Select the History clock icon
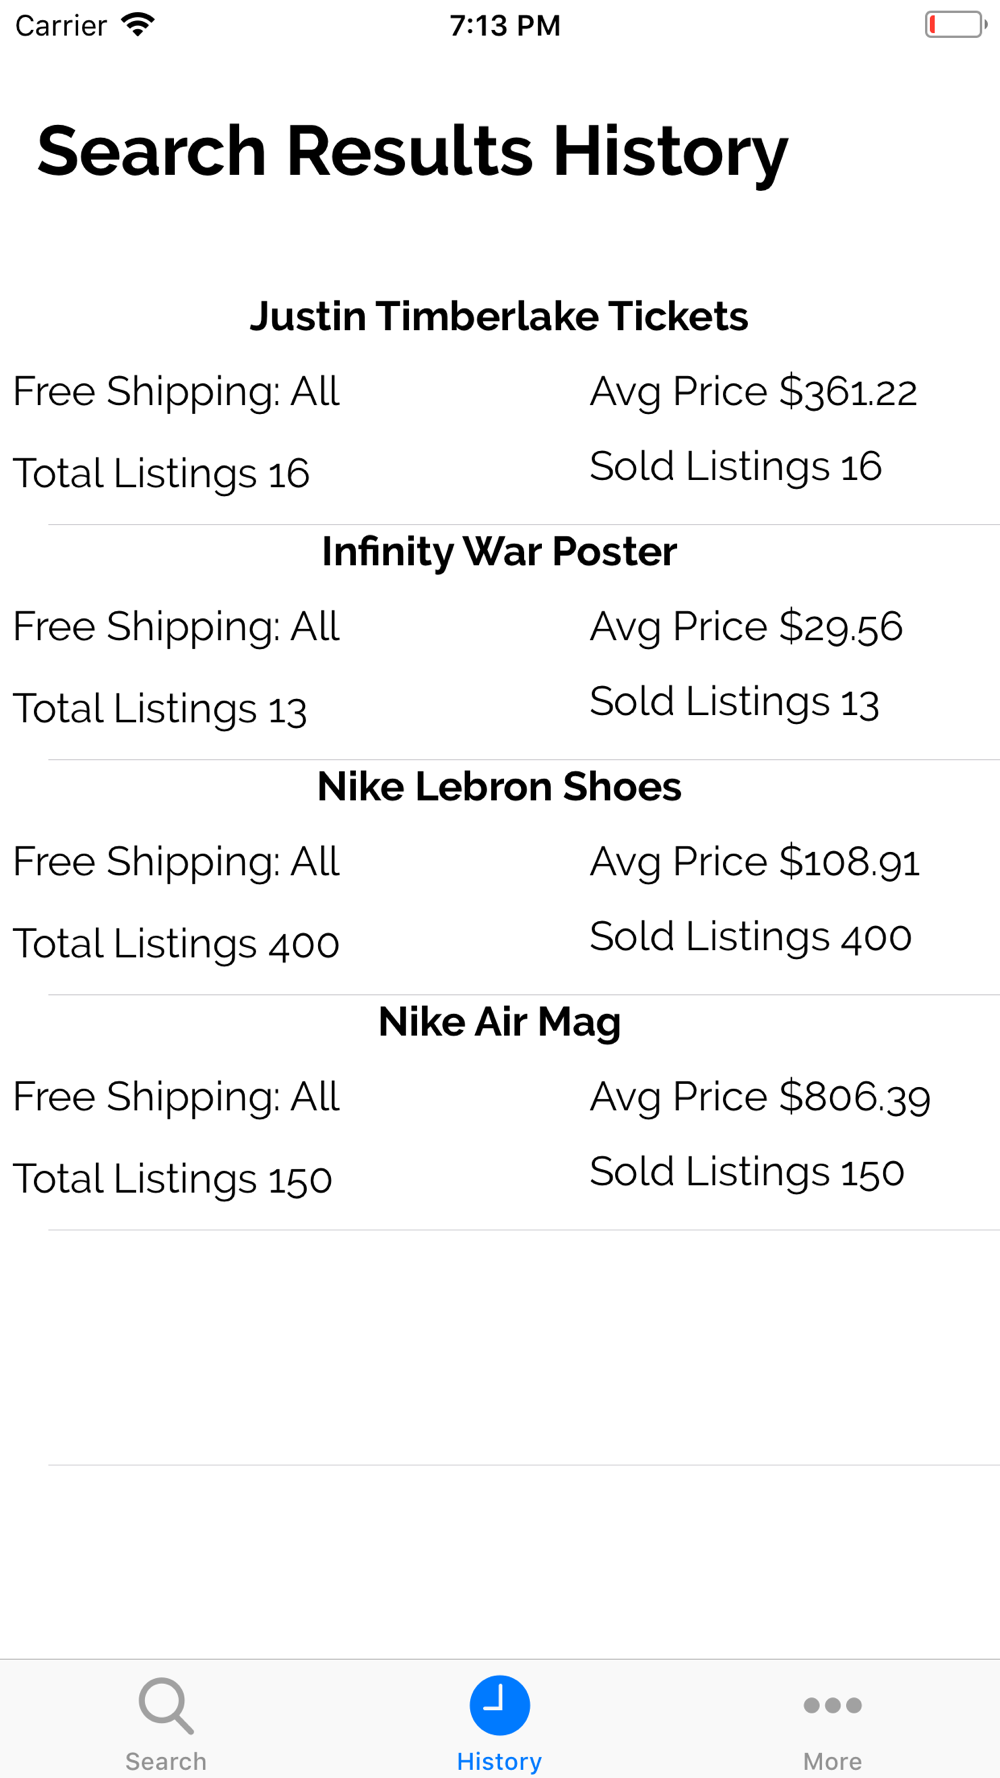 [500, 1705]
